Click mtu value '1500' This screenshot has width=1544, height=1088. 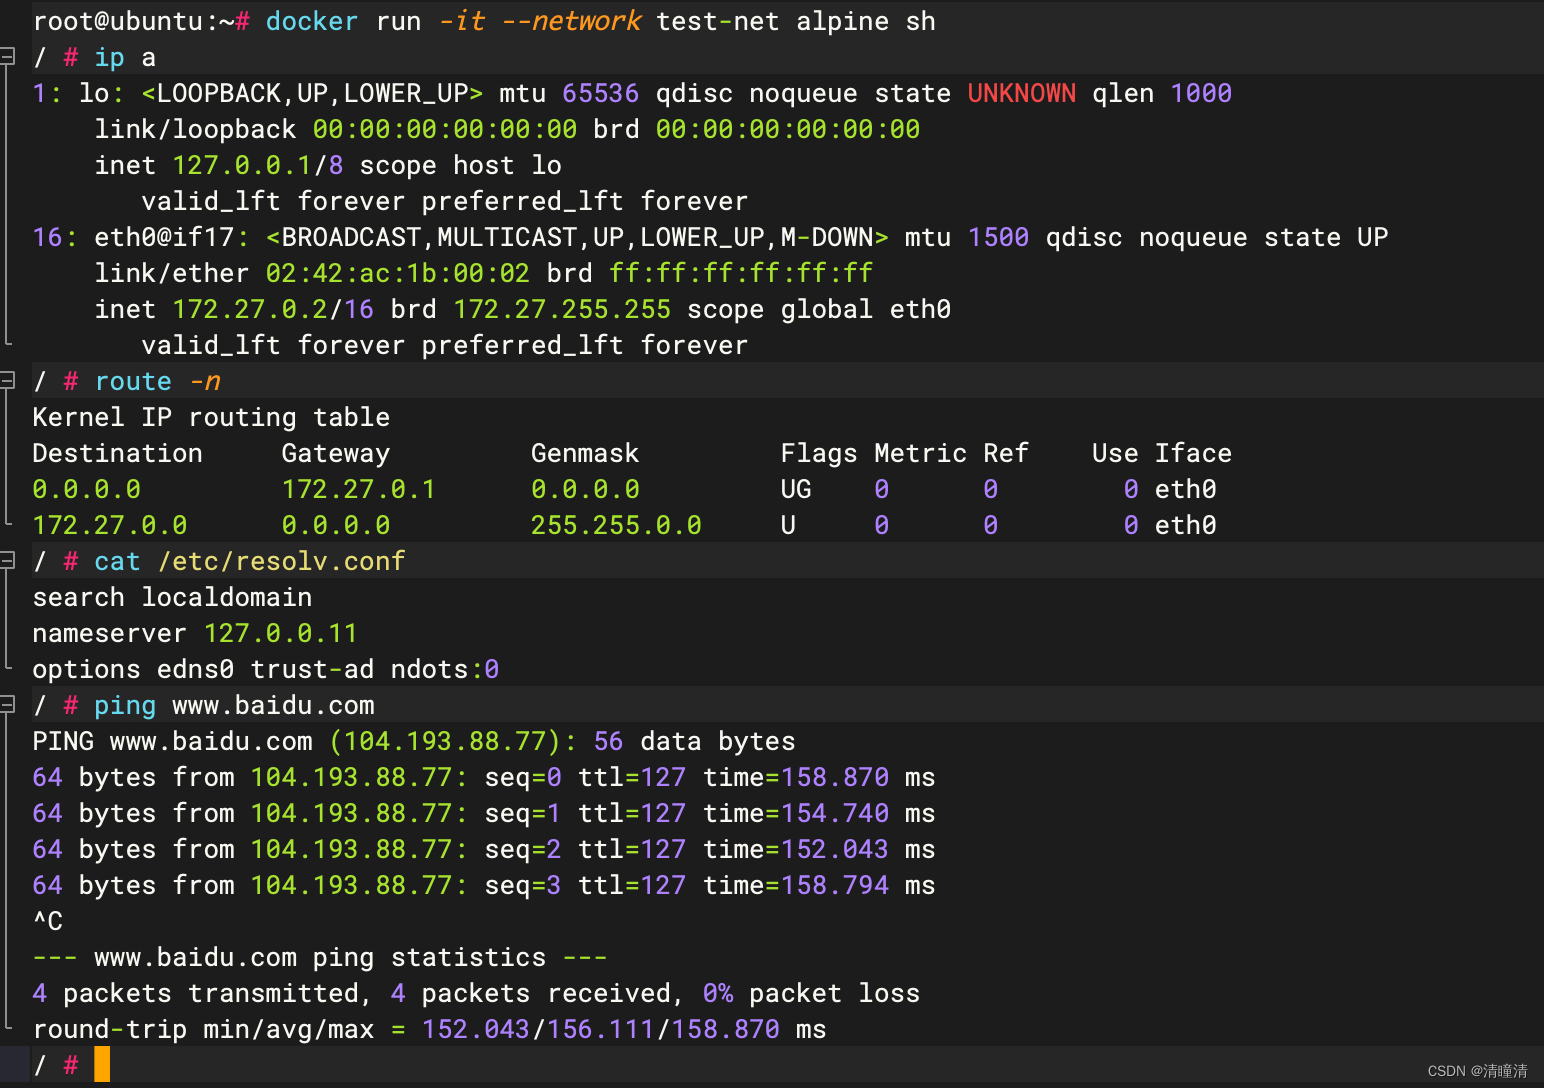(998, 237)
